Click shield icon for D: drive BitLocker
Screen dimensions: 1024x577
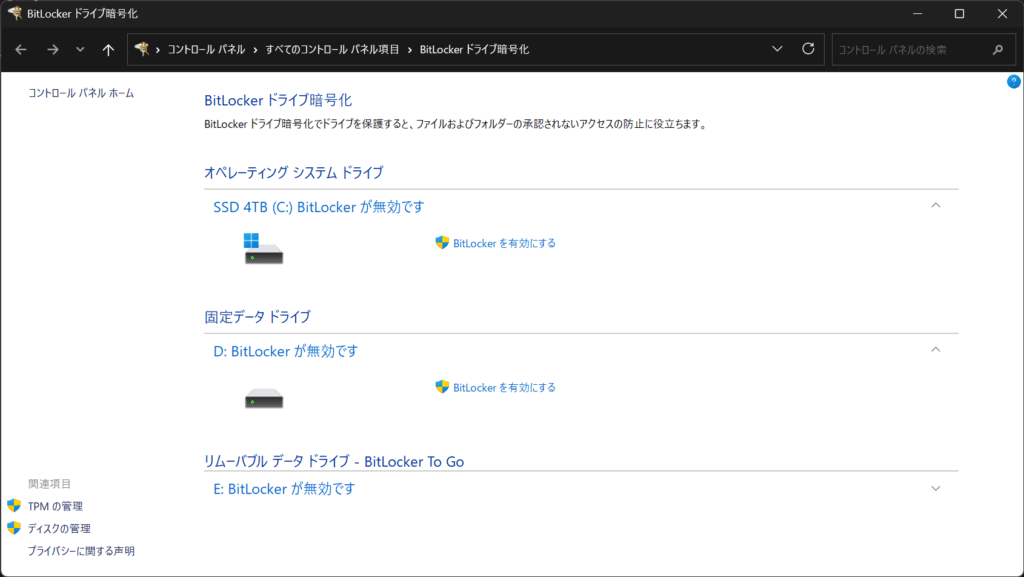point(442,387)
